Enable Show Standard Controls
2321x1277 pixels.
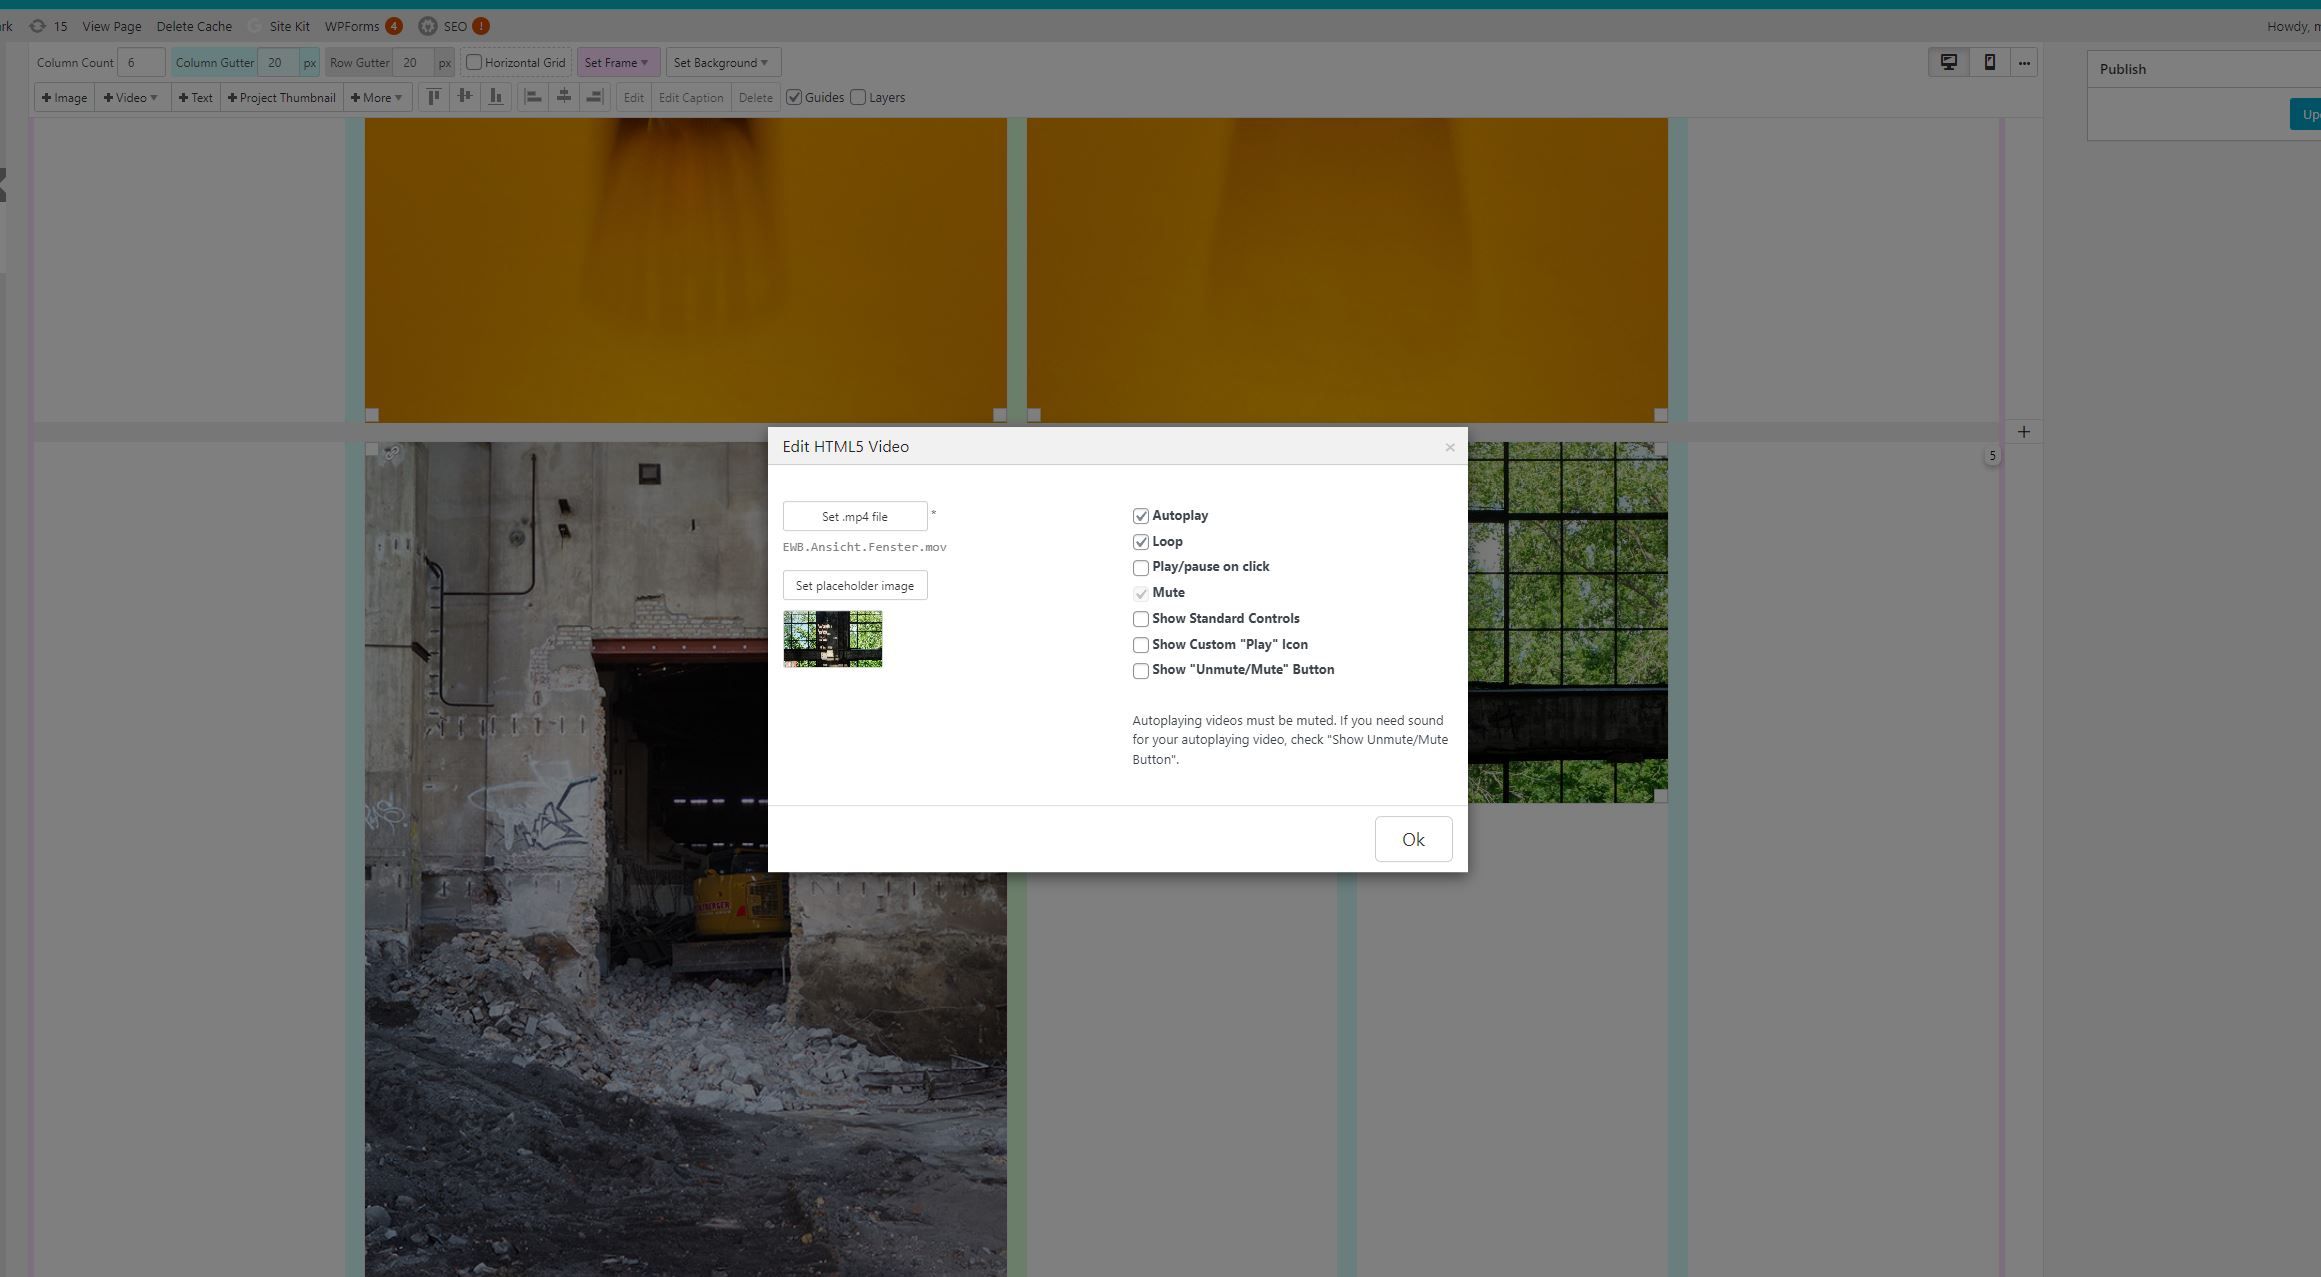point(1140,619)
